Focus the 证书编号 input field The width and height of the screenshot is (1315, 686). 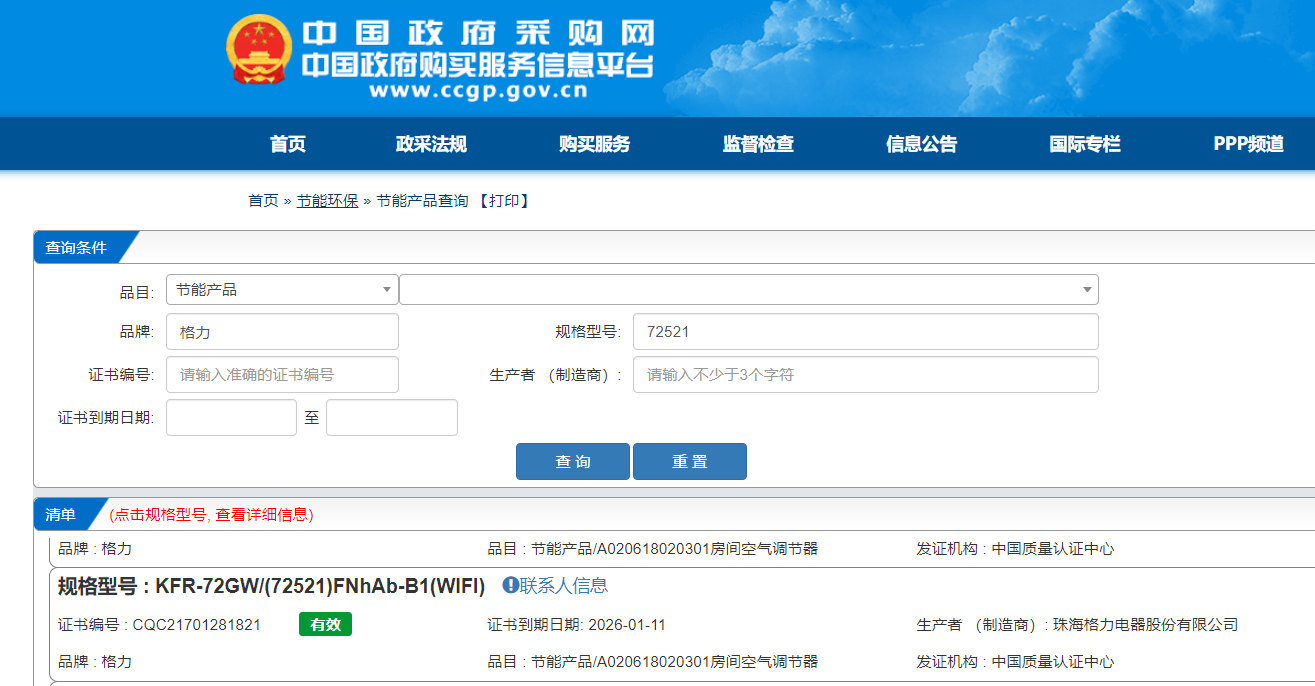(x=282, y=375)
